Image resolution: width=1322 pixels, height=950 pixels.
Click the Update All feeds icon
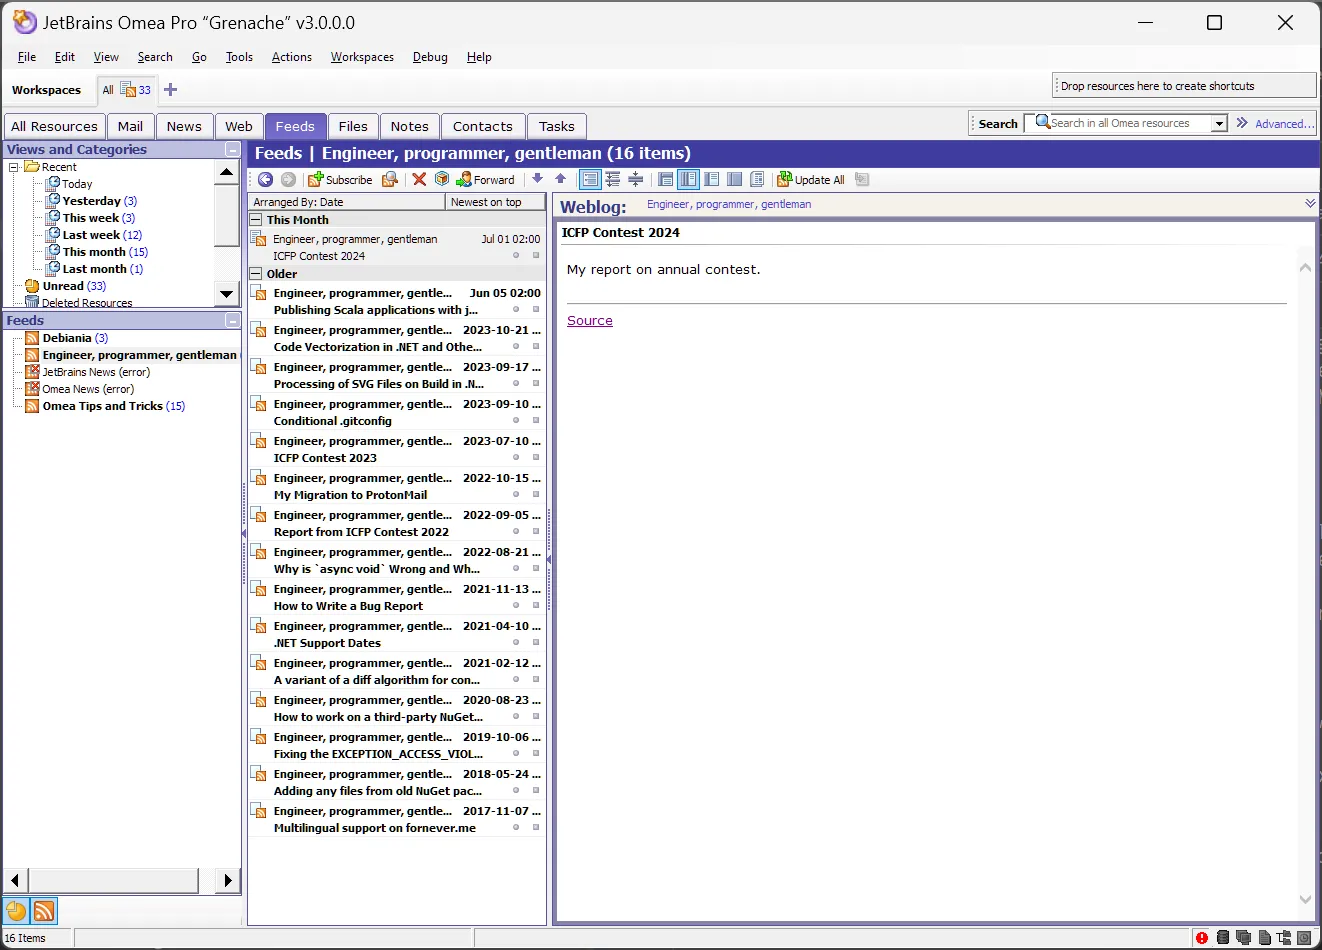pyautogui.click(x=785, y=179)
